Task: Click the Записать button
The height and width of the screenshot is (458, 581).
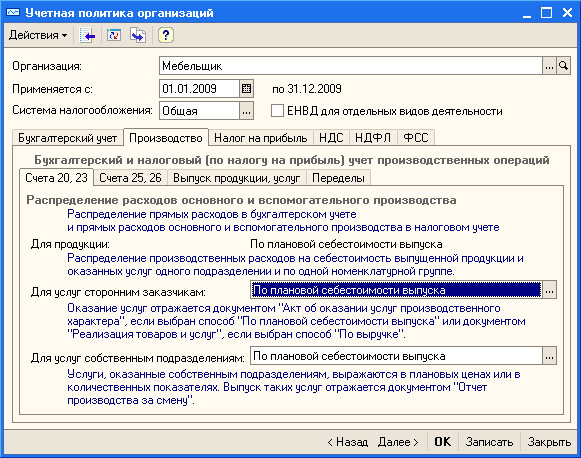Action: pyautogui.click(x=489, y=442)
